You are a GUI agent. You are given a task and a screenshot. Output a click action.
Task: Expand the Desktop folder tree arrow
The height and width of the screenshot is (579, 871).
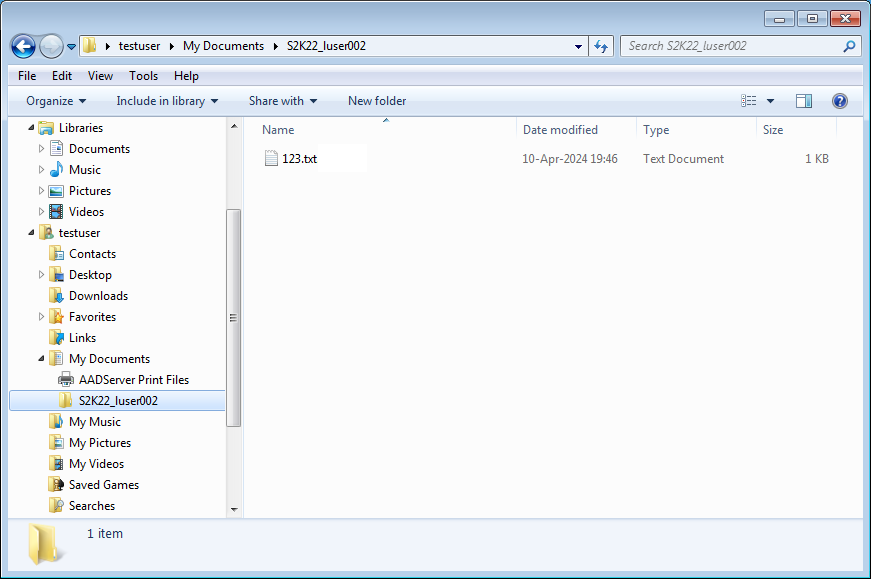coord(42,275)
